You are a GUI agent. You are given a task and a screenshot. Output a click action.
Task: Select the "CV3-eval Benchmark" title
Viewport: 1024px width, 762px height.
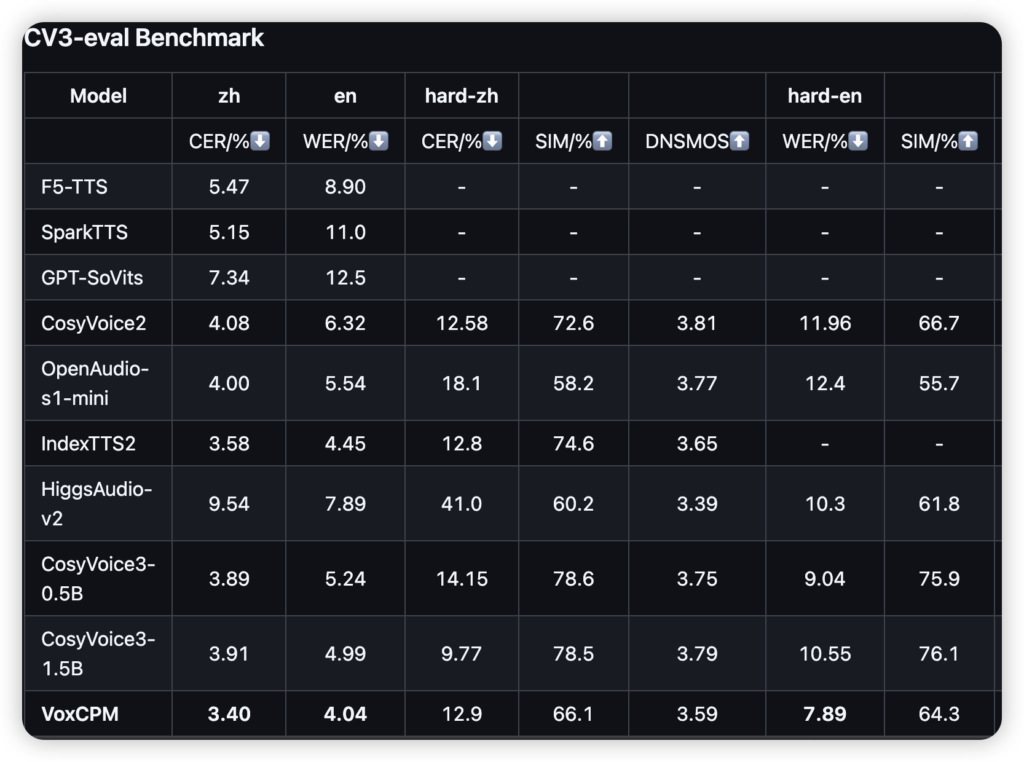144,38
